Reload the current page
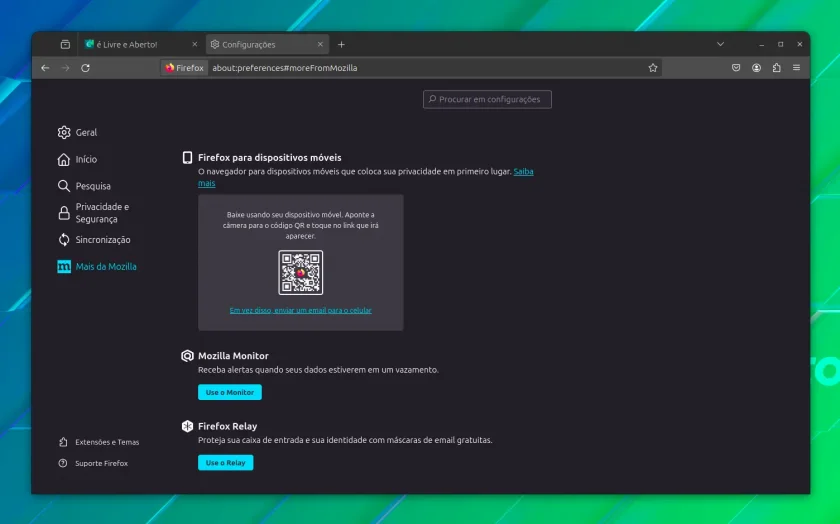 [x=85, y=68]
